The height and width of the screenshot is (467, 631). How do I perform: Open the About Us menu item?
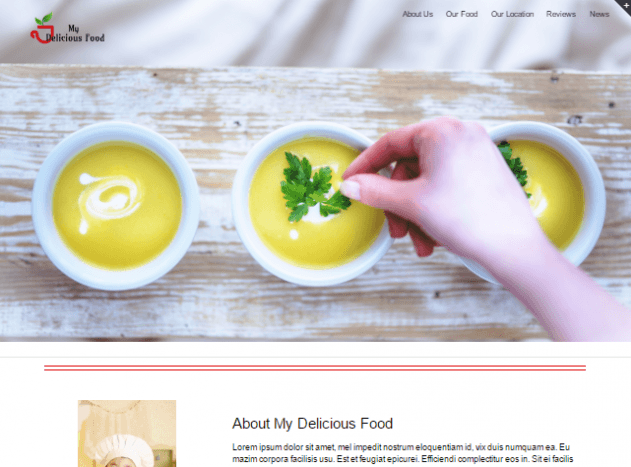tap(417, 14)
